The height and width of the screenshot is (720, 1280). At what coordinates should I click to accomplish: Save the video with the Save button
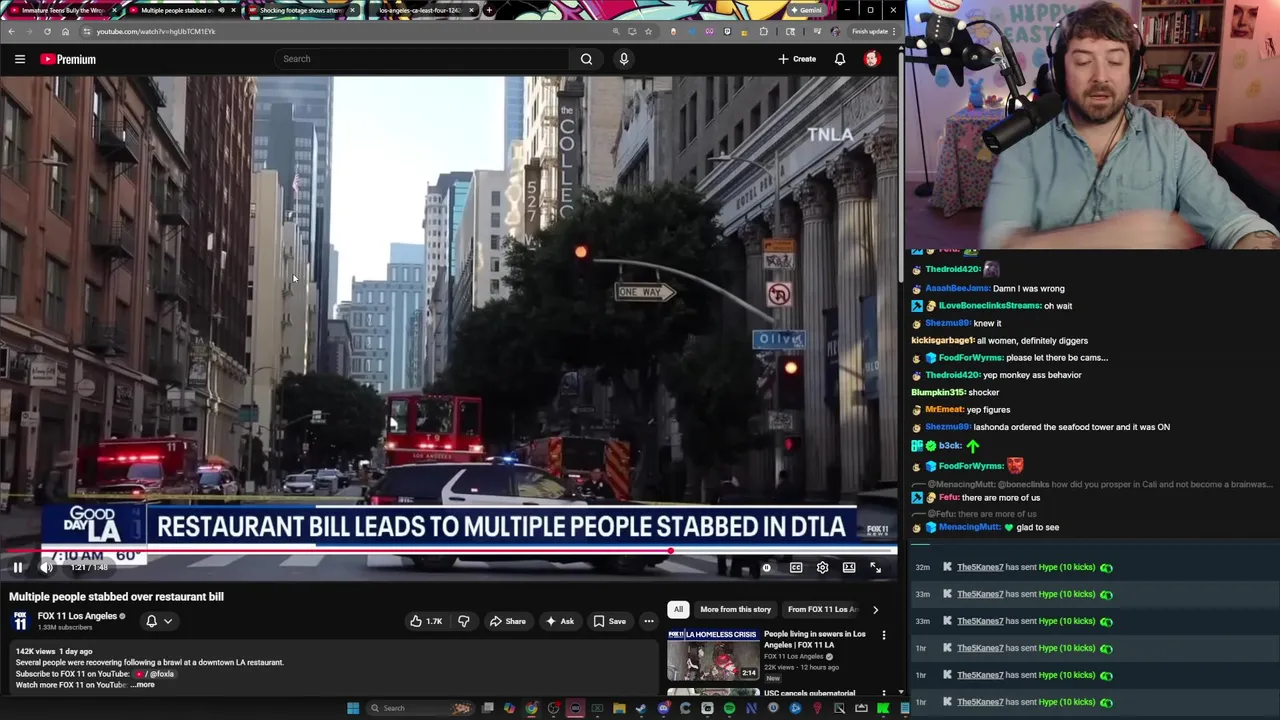[609, 621]
